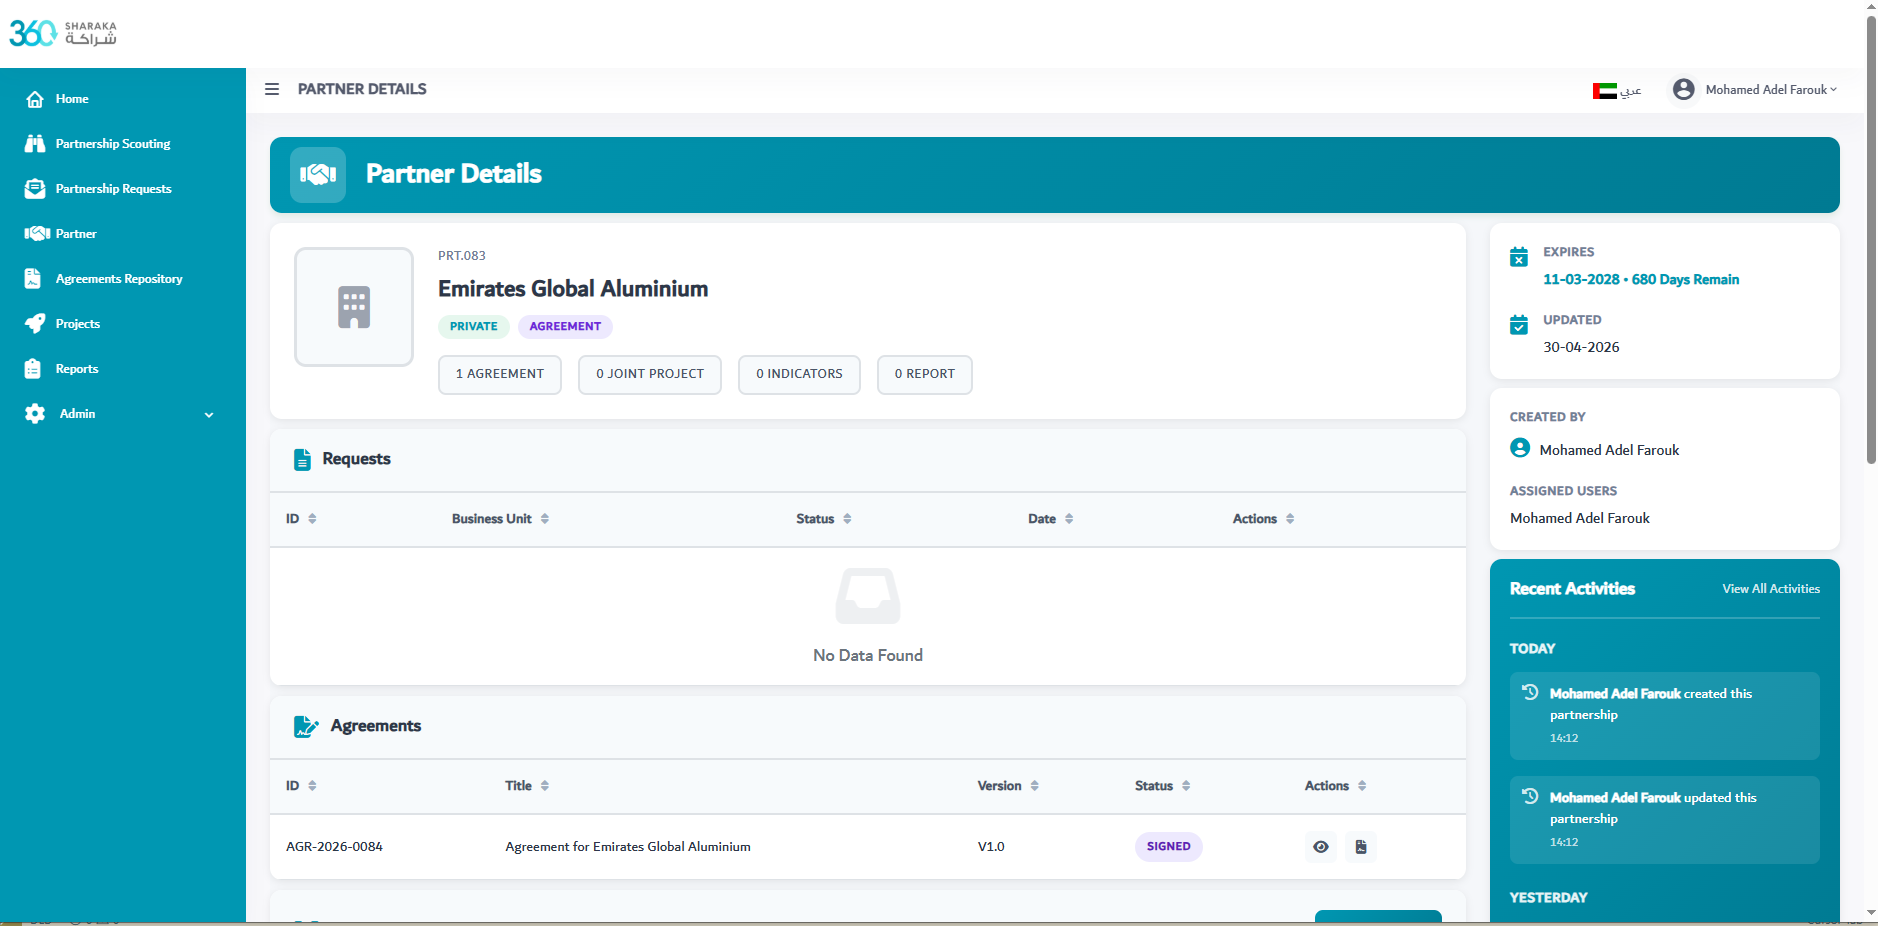Click the Home house icon
Viewport: 1878px width, 926px height.
(35, 99)
